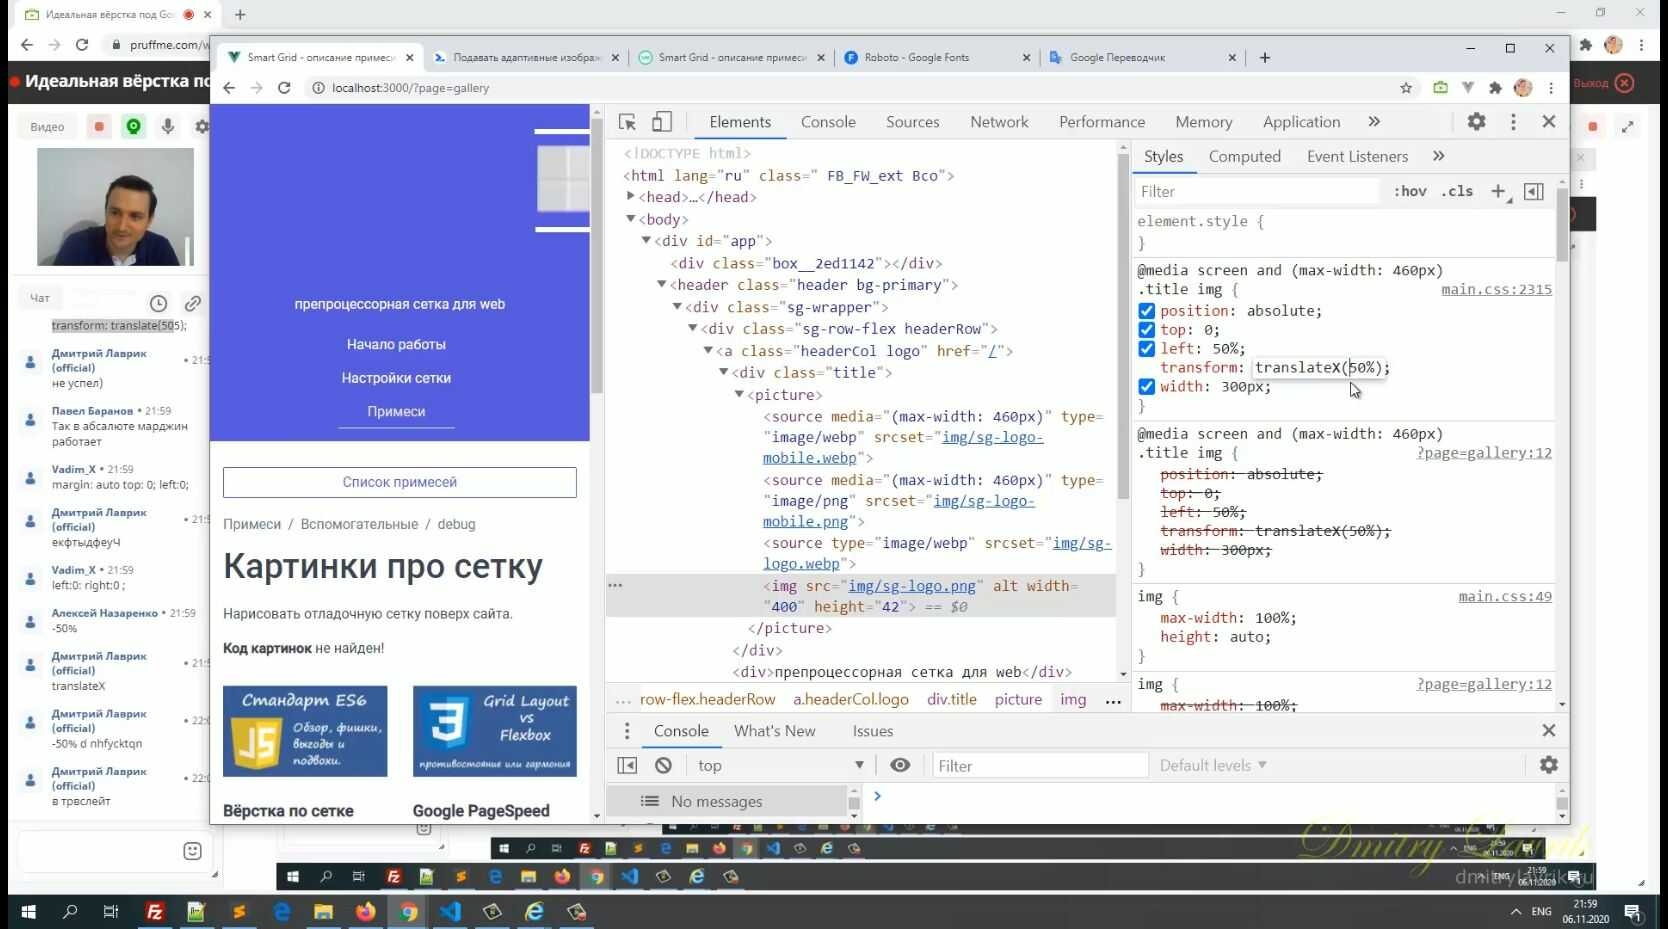Open FileZilla from the Windows taskbar
The image size is (1668, 929).
click(155, 912)
